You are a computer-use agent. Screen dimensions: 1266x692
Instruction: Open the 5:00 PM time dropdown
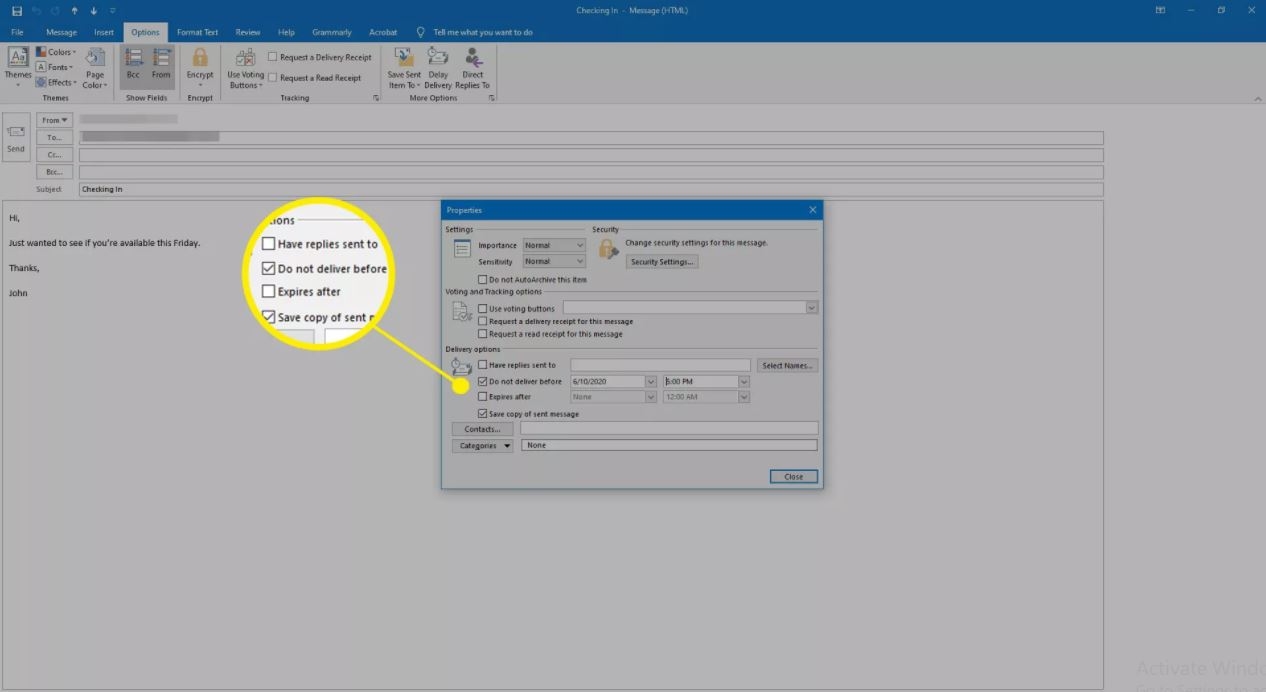click(x=744, y=381)
